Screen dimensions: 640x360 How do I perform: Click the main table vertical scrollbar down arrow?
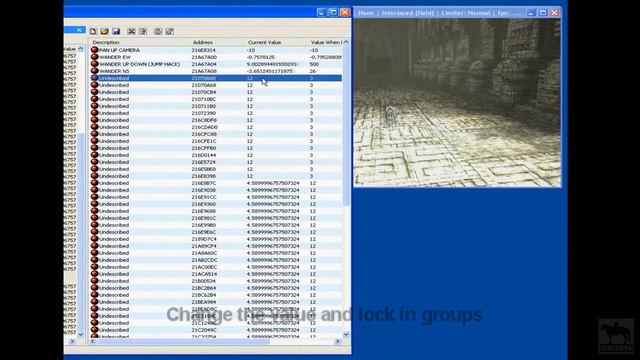click(x=346, y=334)
